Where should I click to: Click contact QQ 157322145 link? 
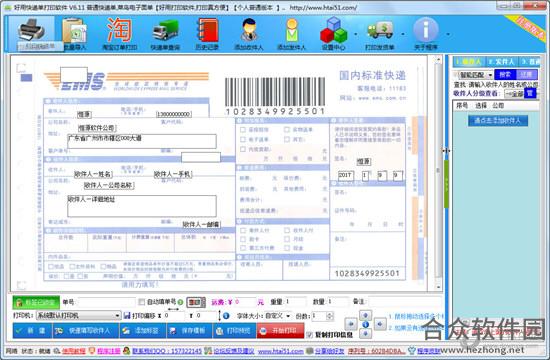click(x=167, y=351)
